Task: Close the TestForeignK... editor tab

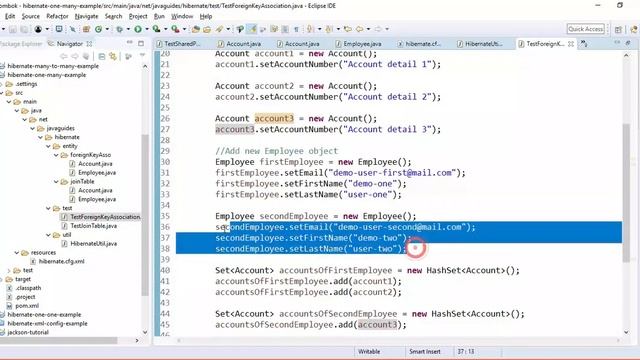Action: 571,44
